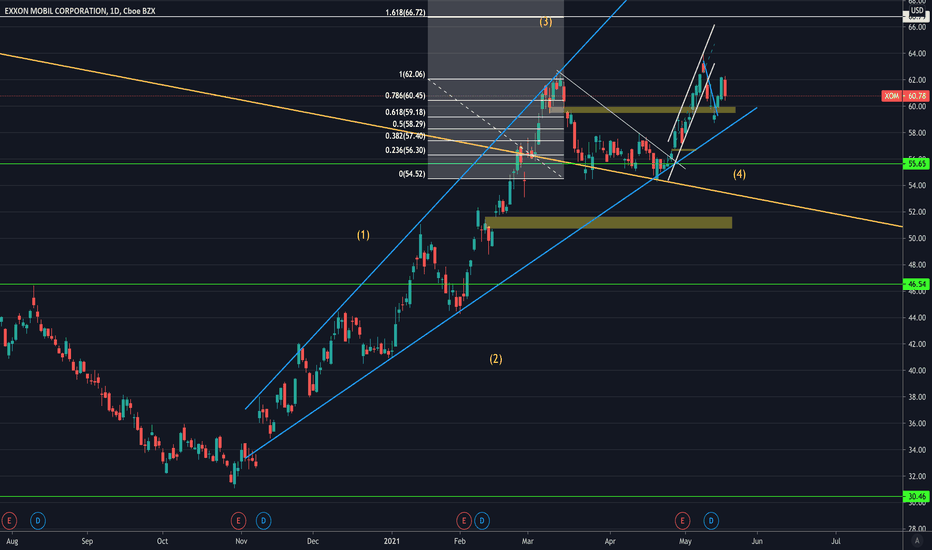Click the Aug label on time axis

click(x=12, y=541)
